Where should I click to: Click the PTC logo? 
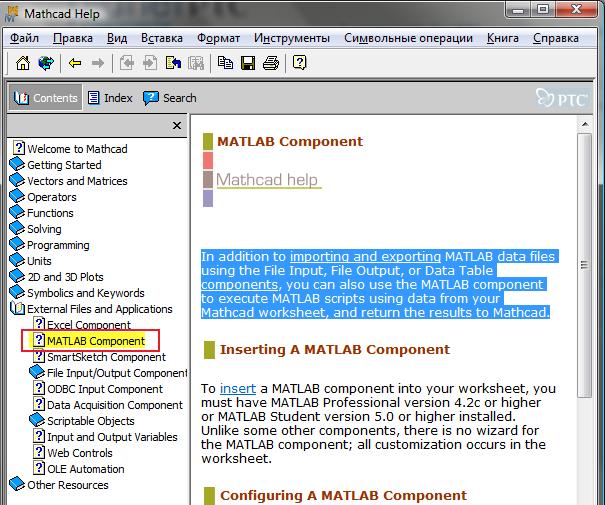pyautogui.click(x=562, y=98)
